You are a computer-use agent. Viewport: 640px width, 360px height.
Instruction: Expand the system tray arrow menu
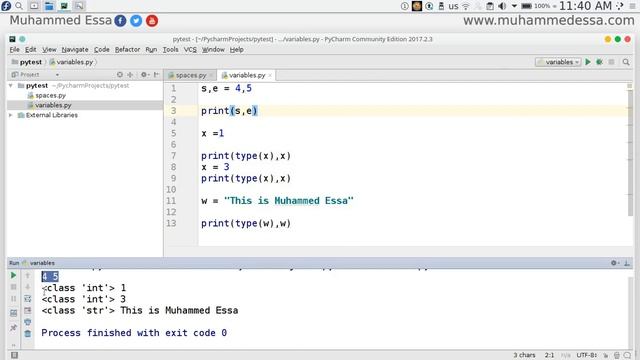[x=514, y=6]
